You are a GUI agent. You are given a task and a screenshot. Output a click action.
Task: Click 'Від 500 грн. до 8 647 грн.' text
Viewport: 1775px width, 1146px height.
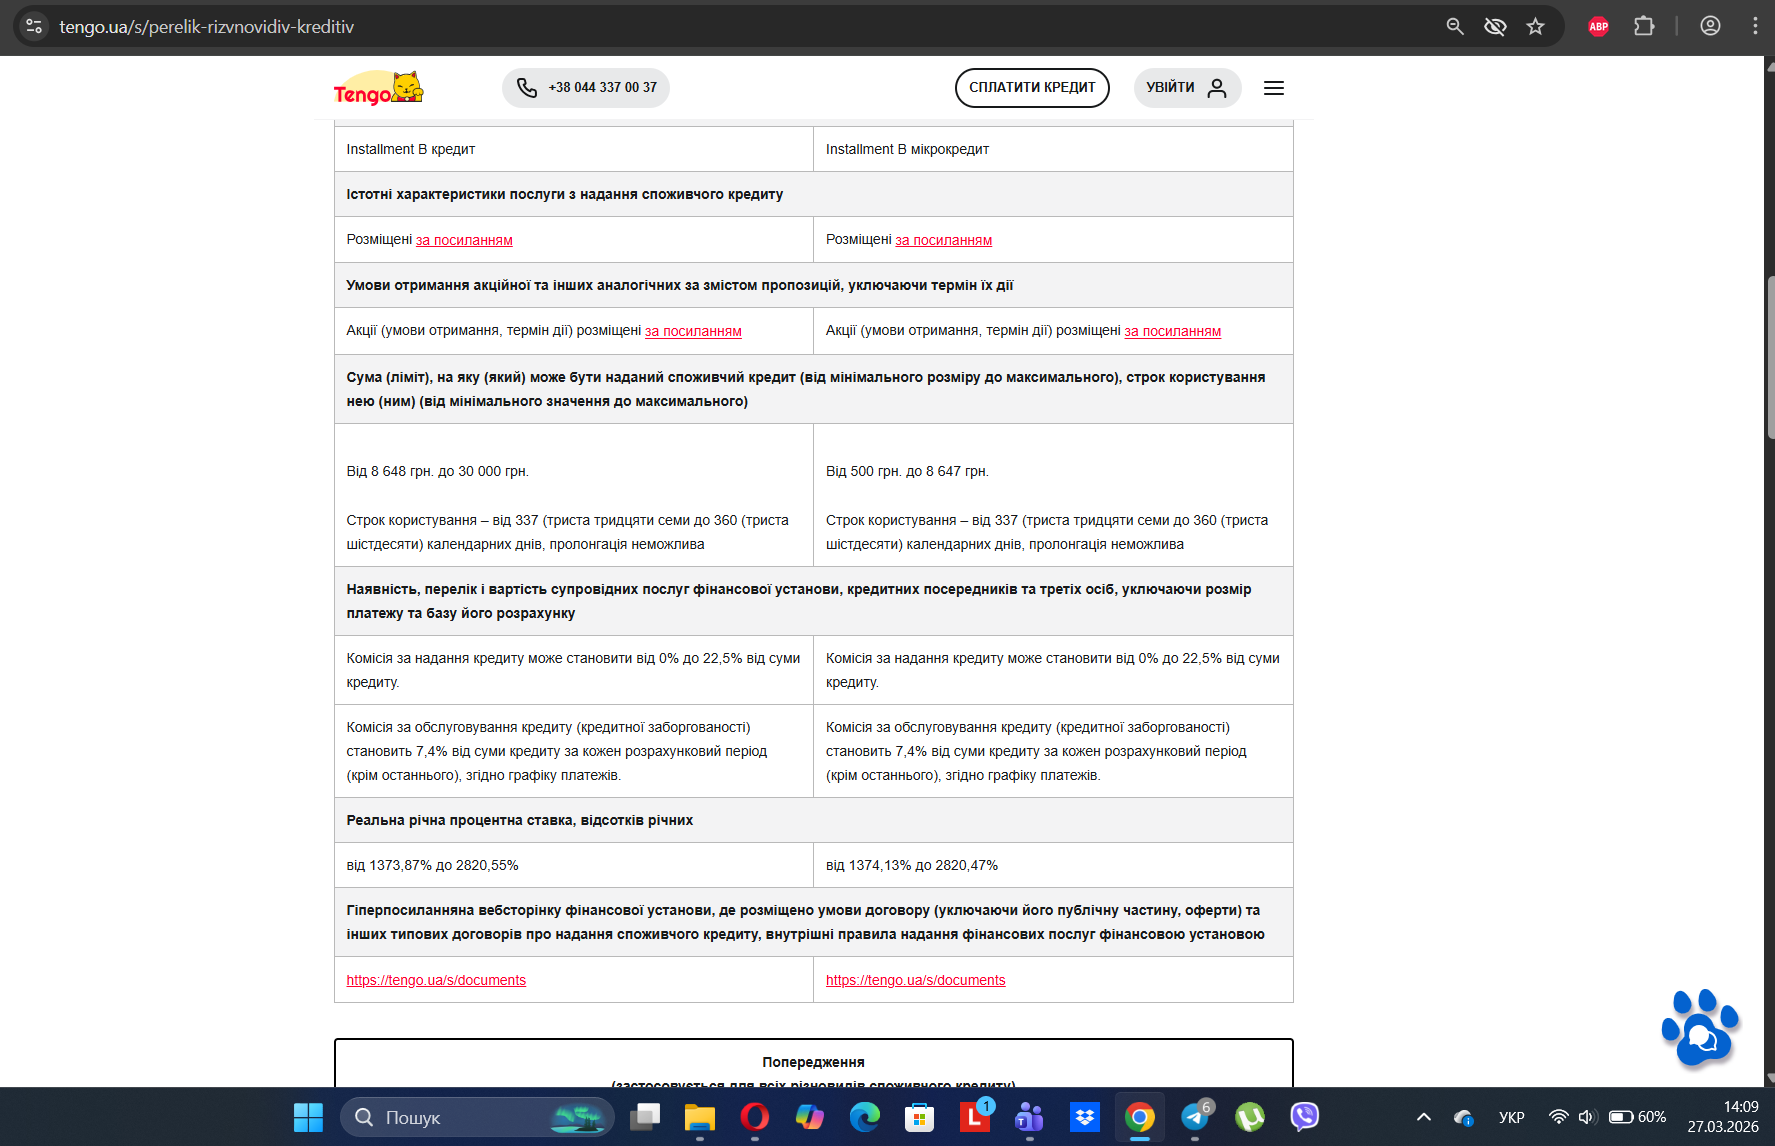point(907,471)
